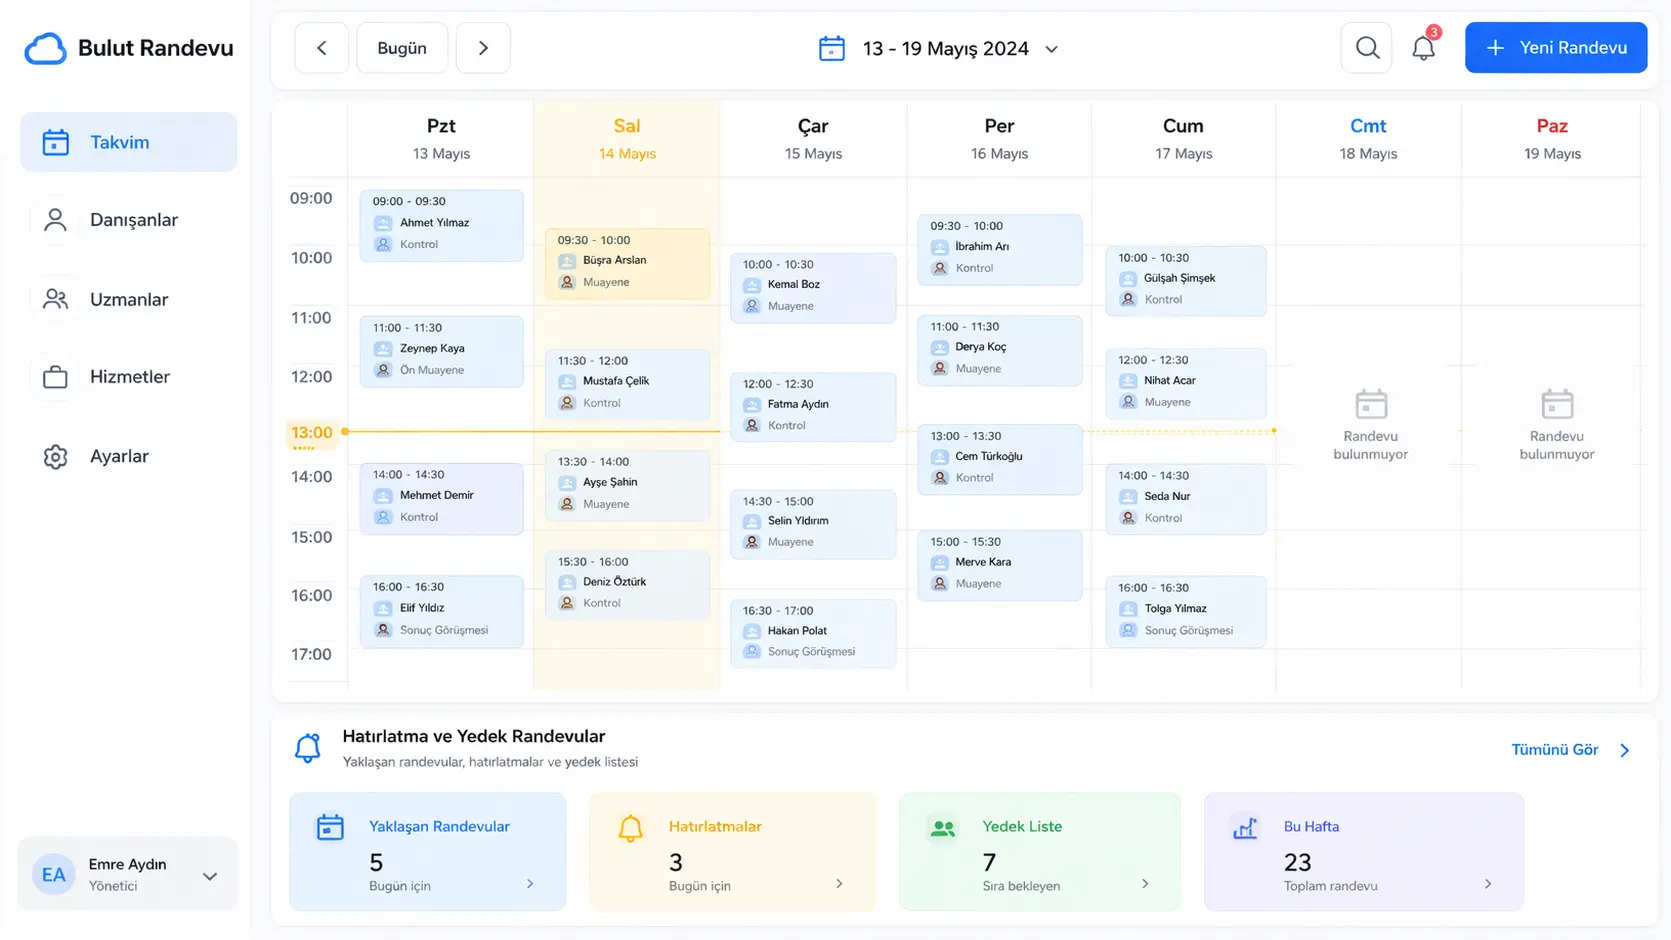1671x940 pixels.
Task: Click the 13:00 current time marker
Action: [x=311, y=433]
